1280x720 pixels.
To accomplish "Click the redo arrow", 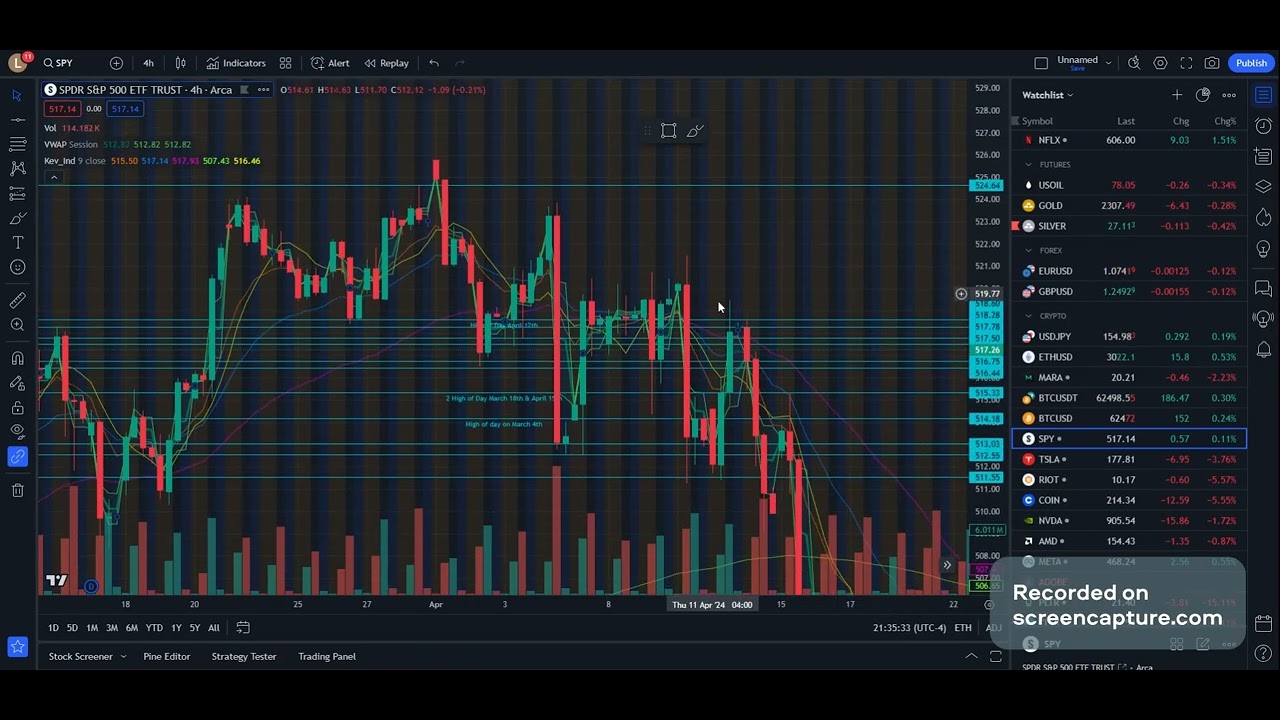I will 460,63.
